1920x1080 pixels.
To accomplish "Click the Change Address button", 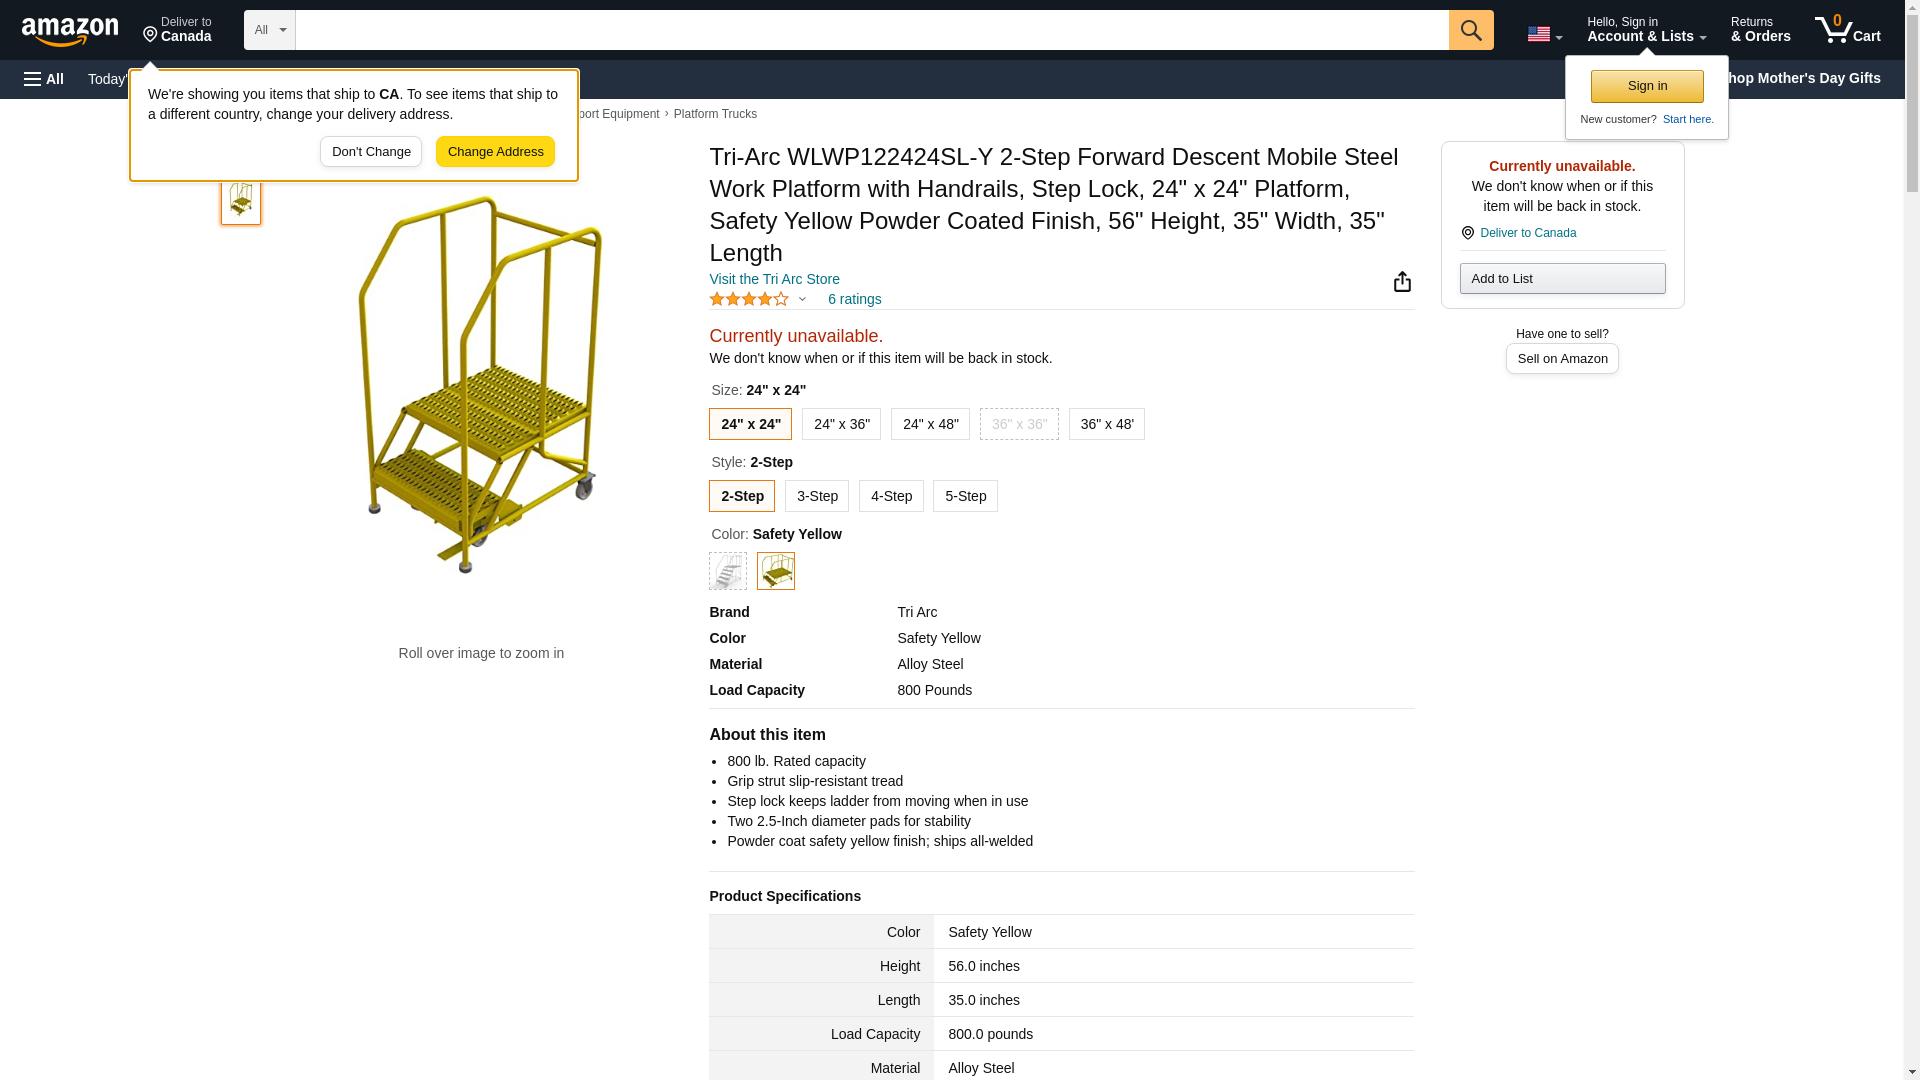I will tap(495, 152).
